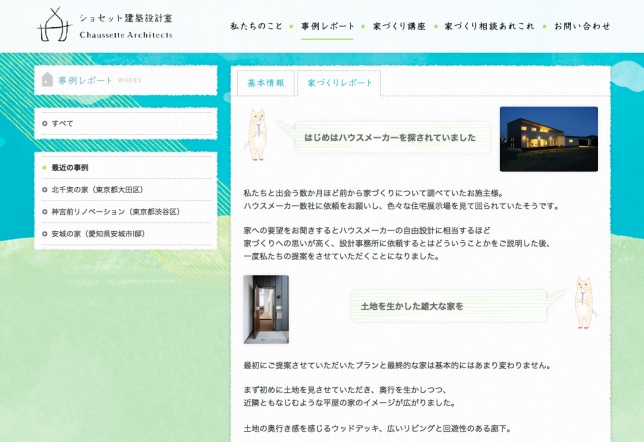Image resolution: width=644 pixels, height=442 pixels.
Task: Click the cat illustration beside 土地を生かした bubble
Action: click(585, 302)
